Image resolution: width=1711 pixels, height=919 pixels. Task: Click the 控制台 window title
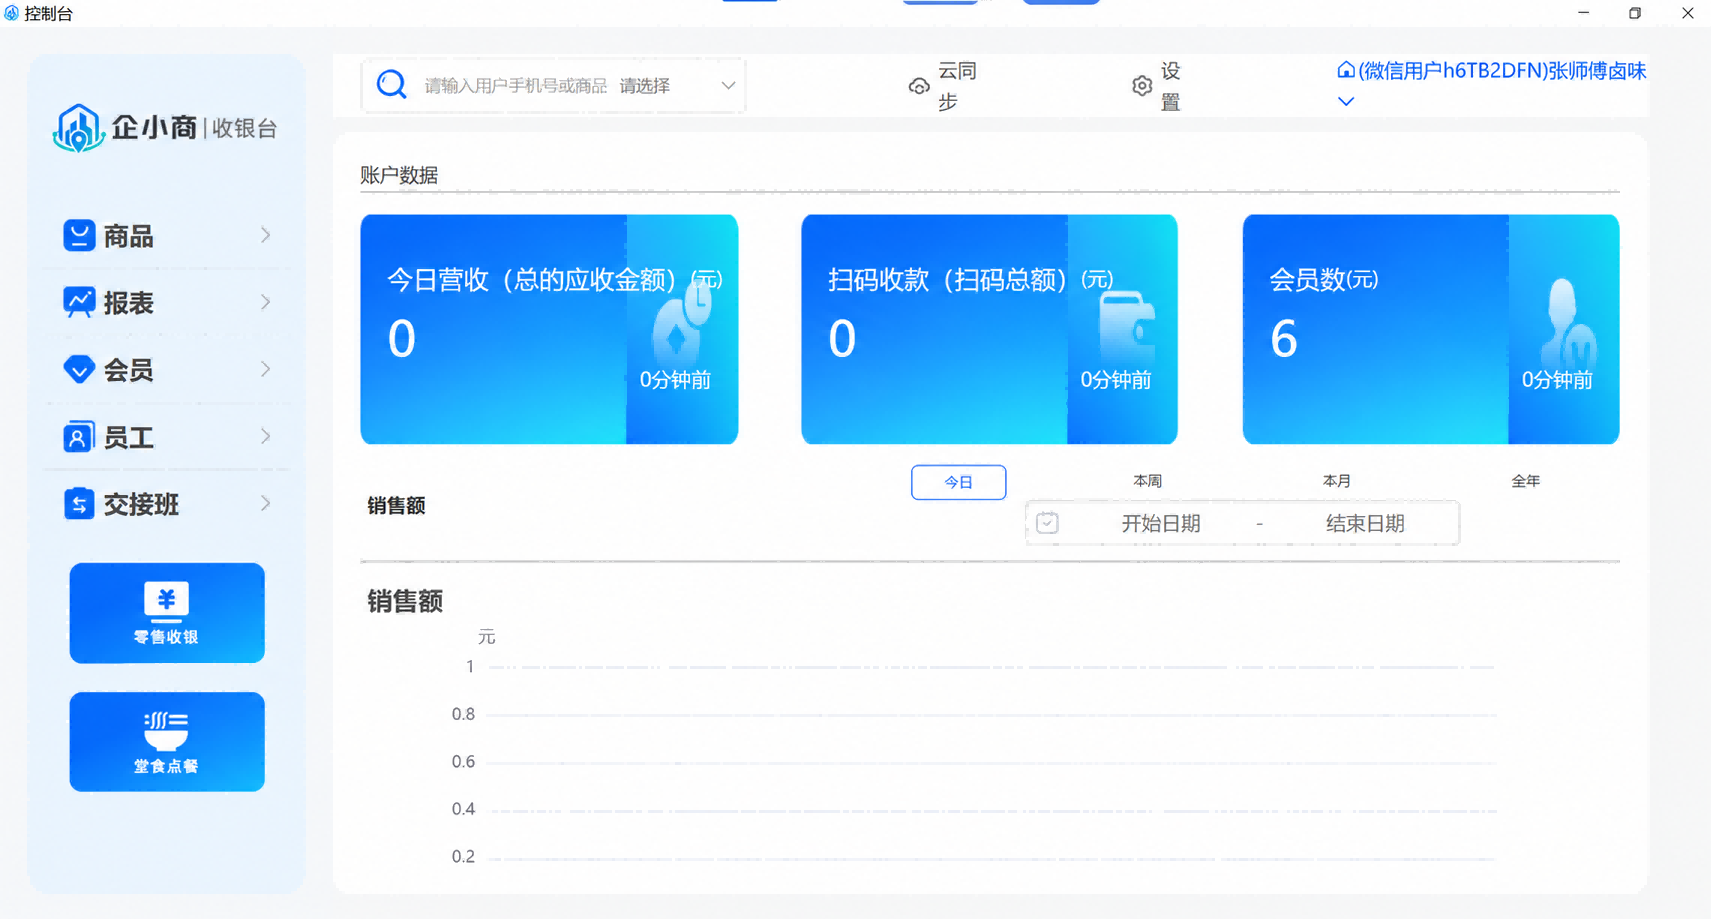(x=48, y=13)
